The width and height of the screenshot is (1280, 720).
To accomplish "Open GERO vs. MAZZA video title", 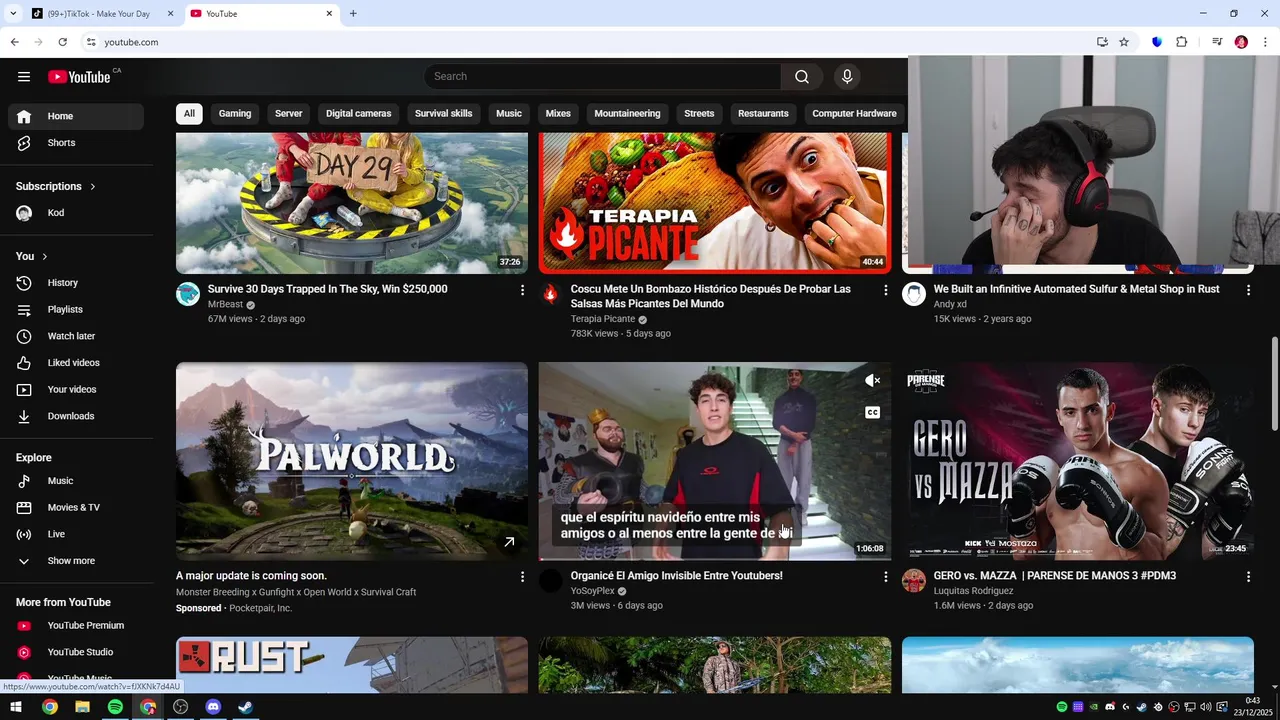I will 1055,576.
